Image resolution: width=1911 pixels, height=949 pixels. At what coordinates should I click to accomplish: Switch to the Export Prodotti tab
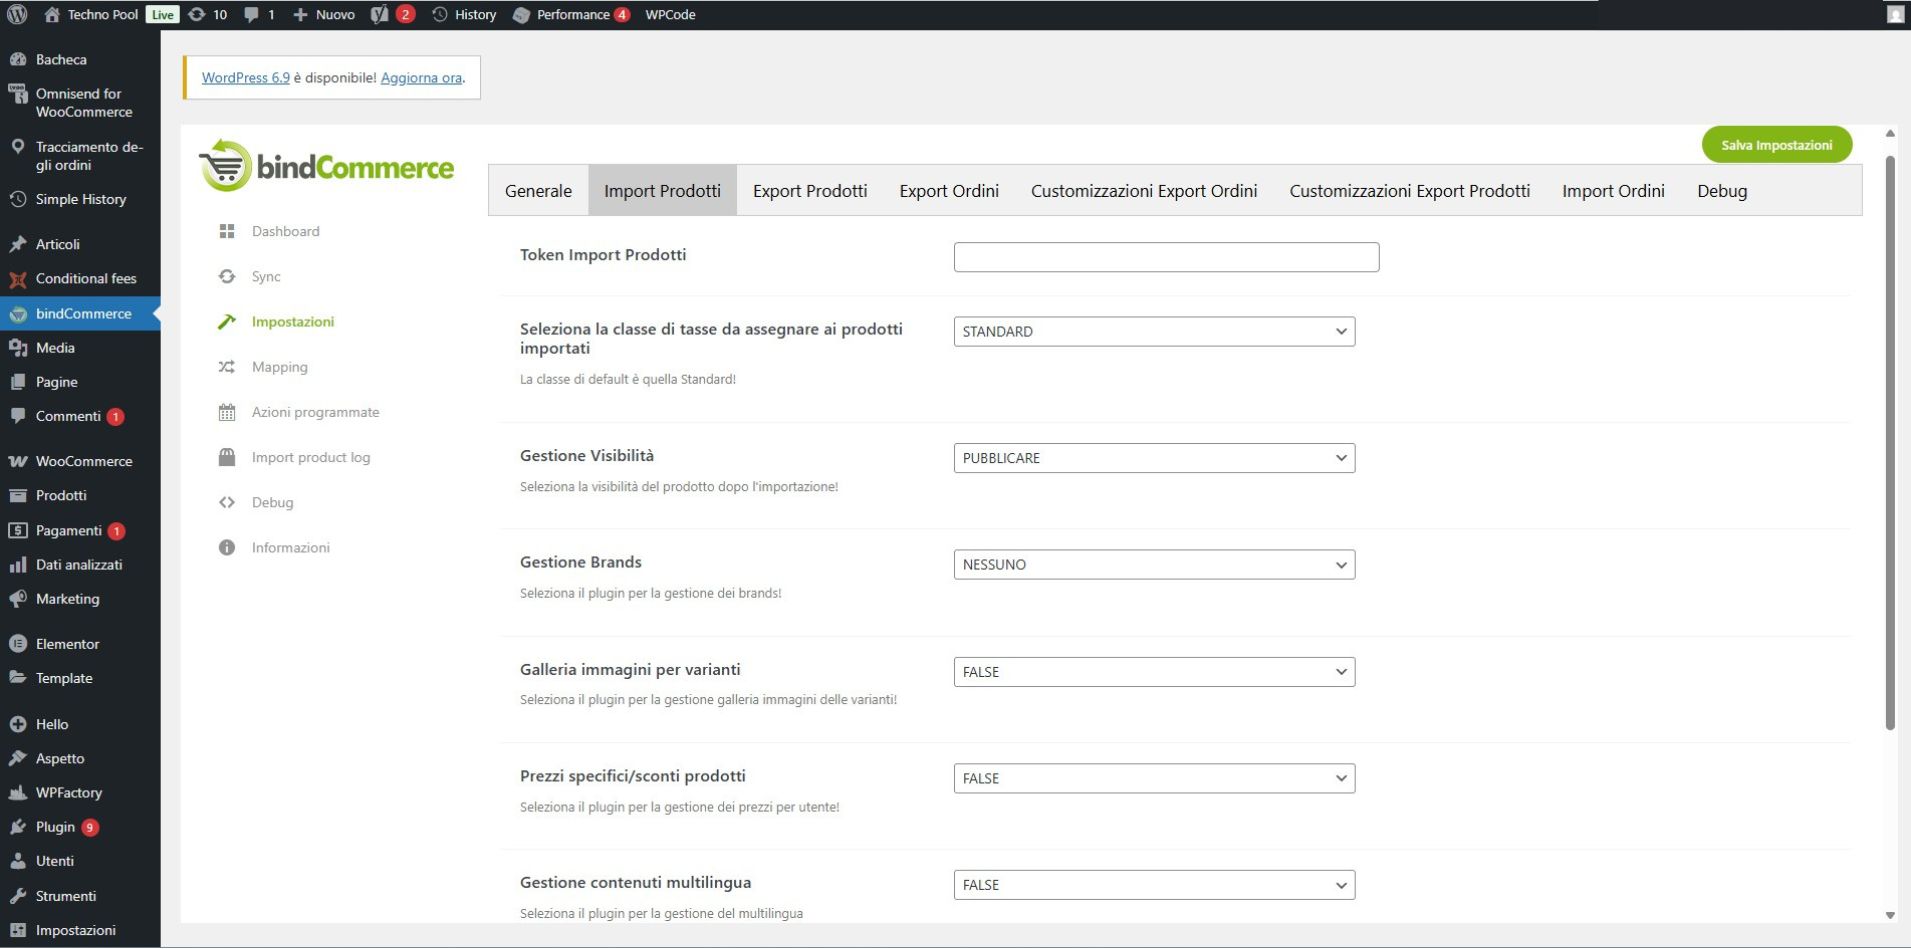click(809, 191)
